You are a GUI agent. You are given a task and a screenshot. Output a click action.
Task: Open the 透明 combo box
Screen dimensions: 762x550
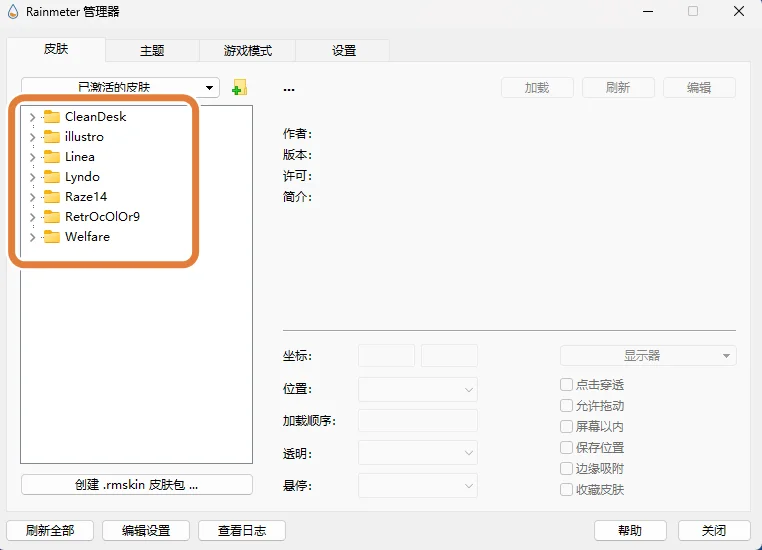click(x=418, y=453)
